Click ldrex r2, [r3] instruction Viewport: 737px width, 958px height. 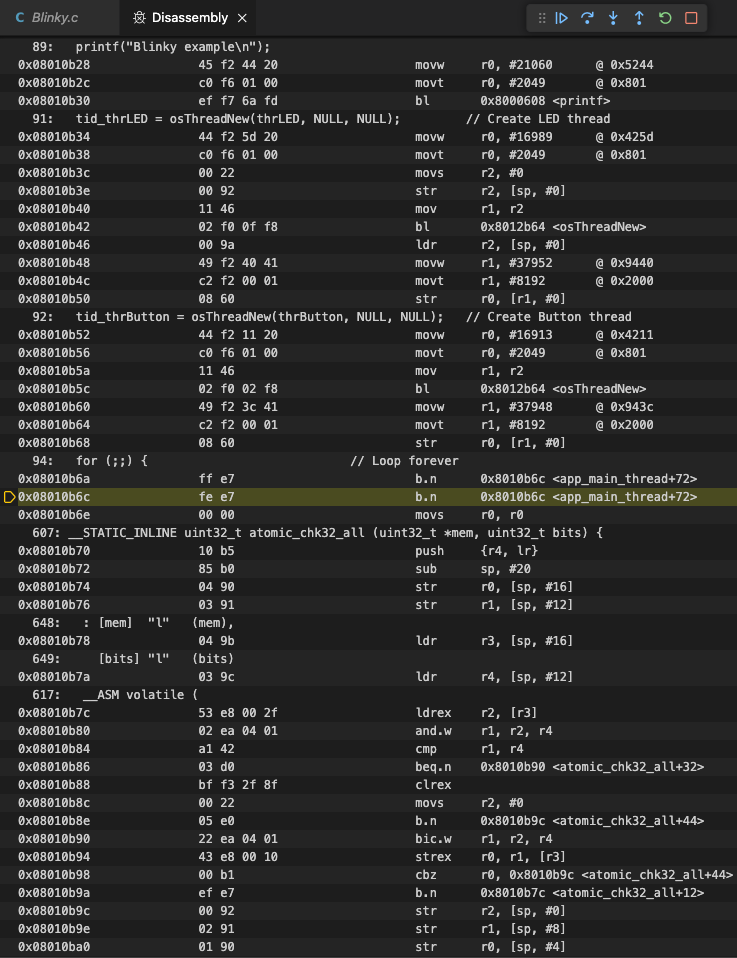pos(368,713)
